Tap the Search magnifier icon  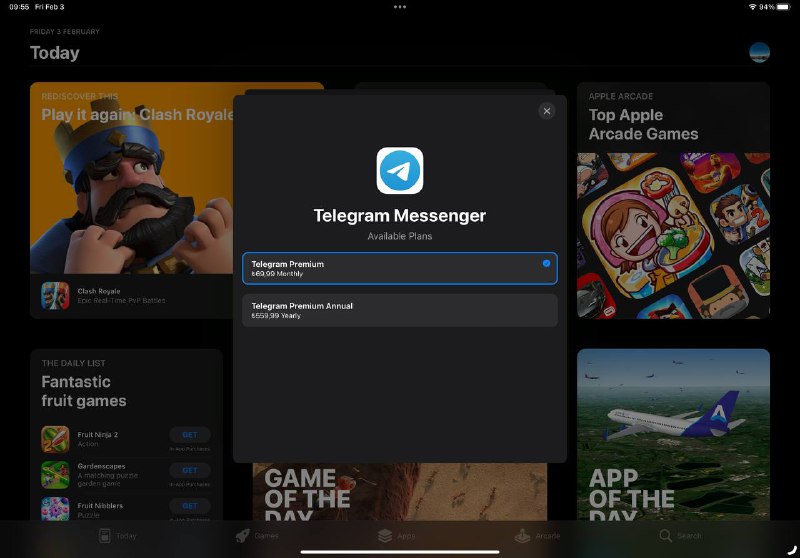(665, 536)
